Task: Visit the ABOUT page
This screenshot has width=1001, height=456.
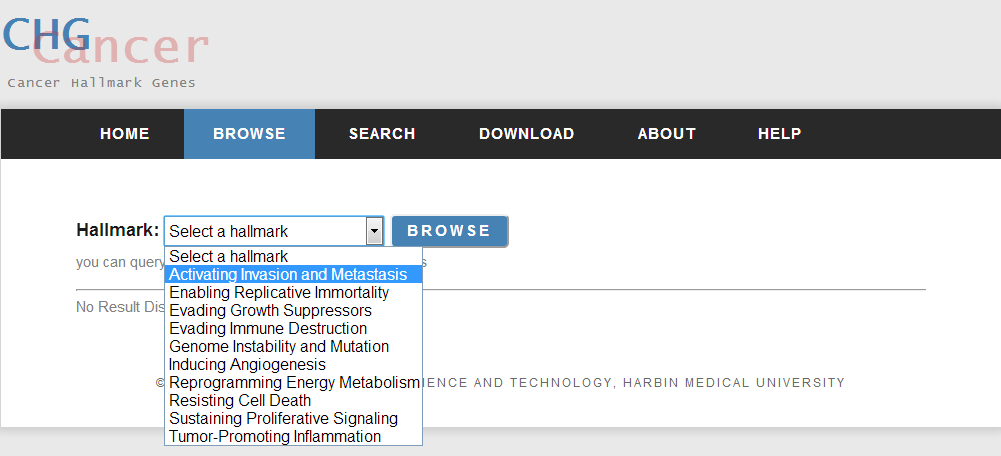Action: [666, 134]
